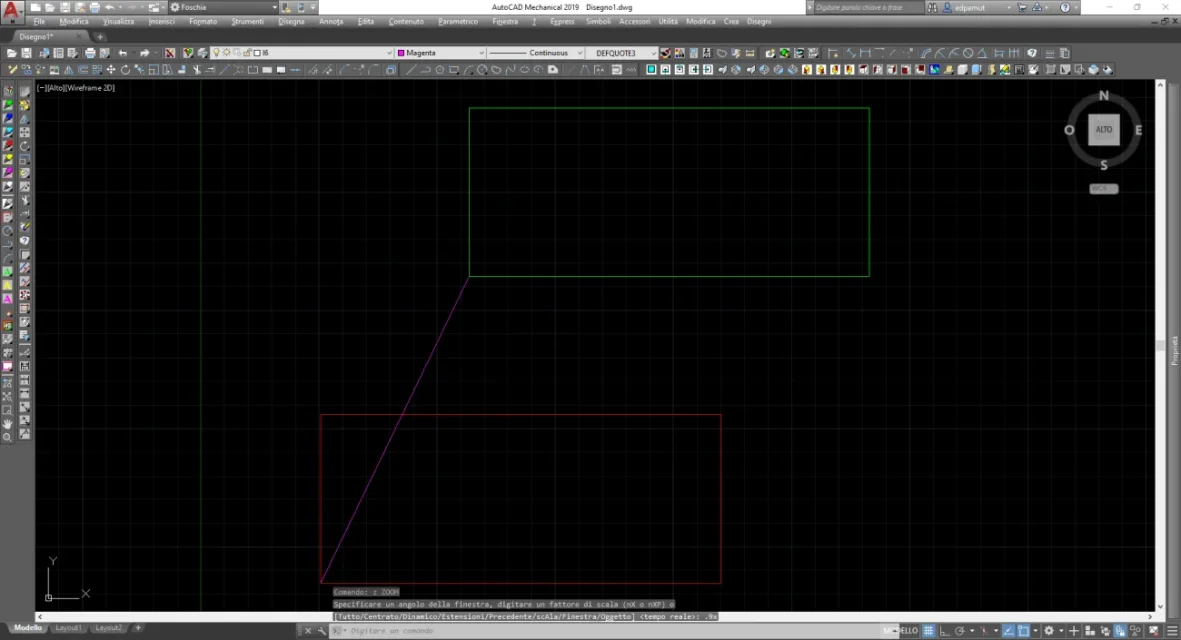
Task: Click the Undo arrow in standard toolbar
Action: 123,53
